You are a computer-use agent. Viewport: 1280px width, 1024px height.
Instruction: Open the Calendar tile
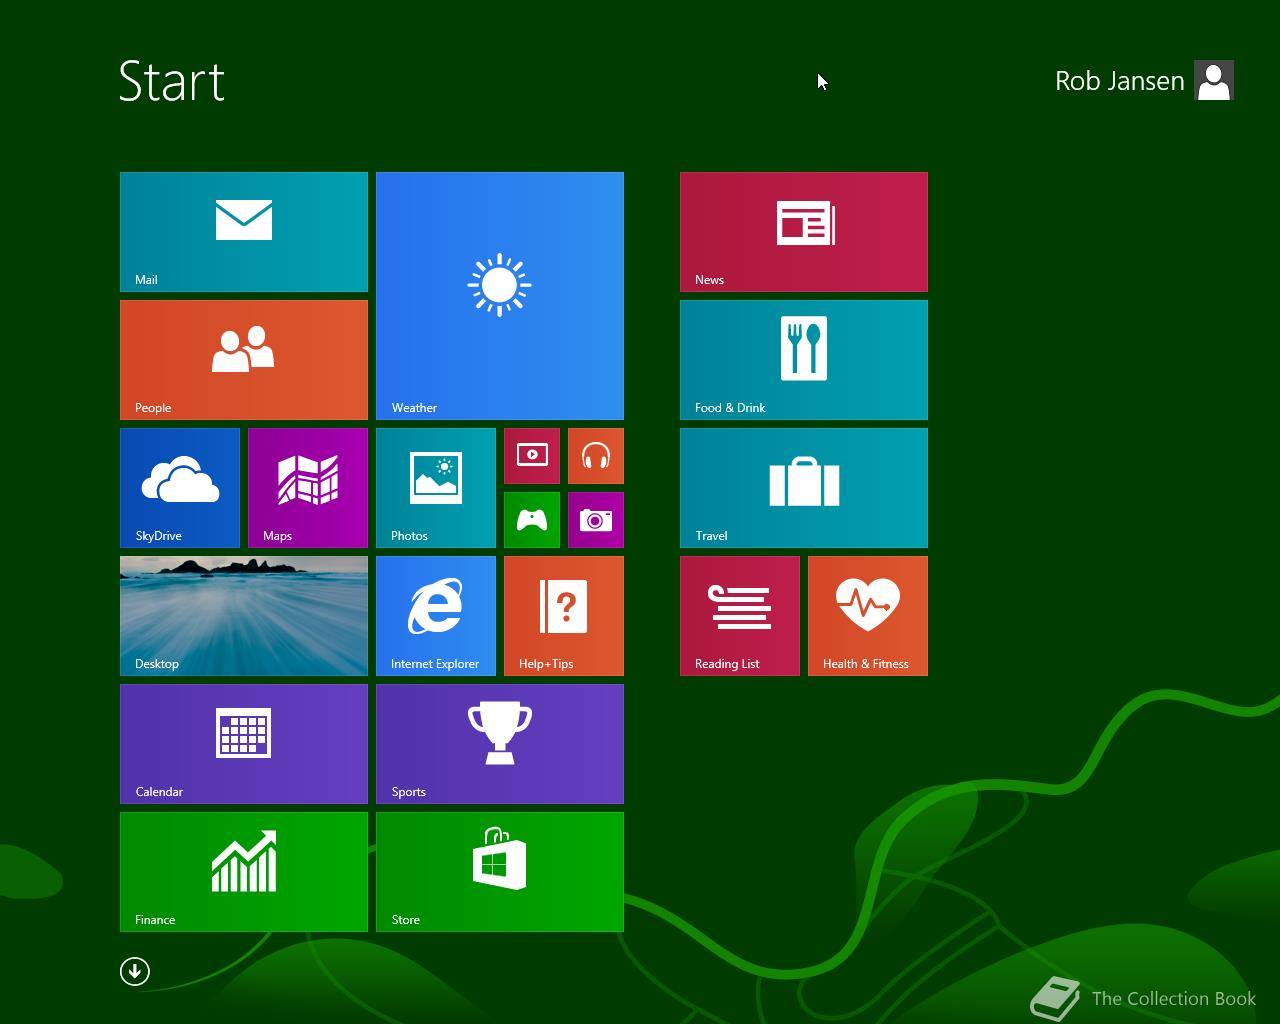point(244,744)
